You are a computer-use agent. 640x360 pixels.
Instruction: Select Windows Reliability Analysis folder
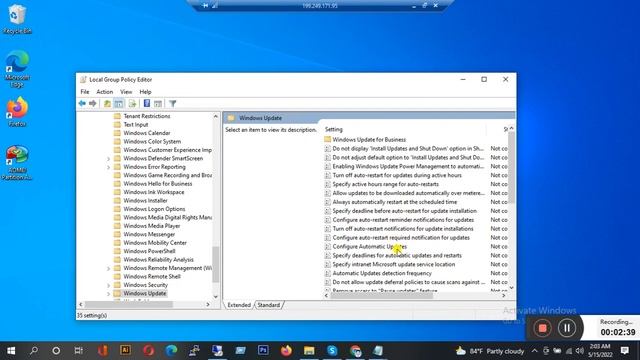point(158,260)
